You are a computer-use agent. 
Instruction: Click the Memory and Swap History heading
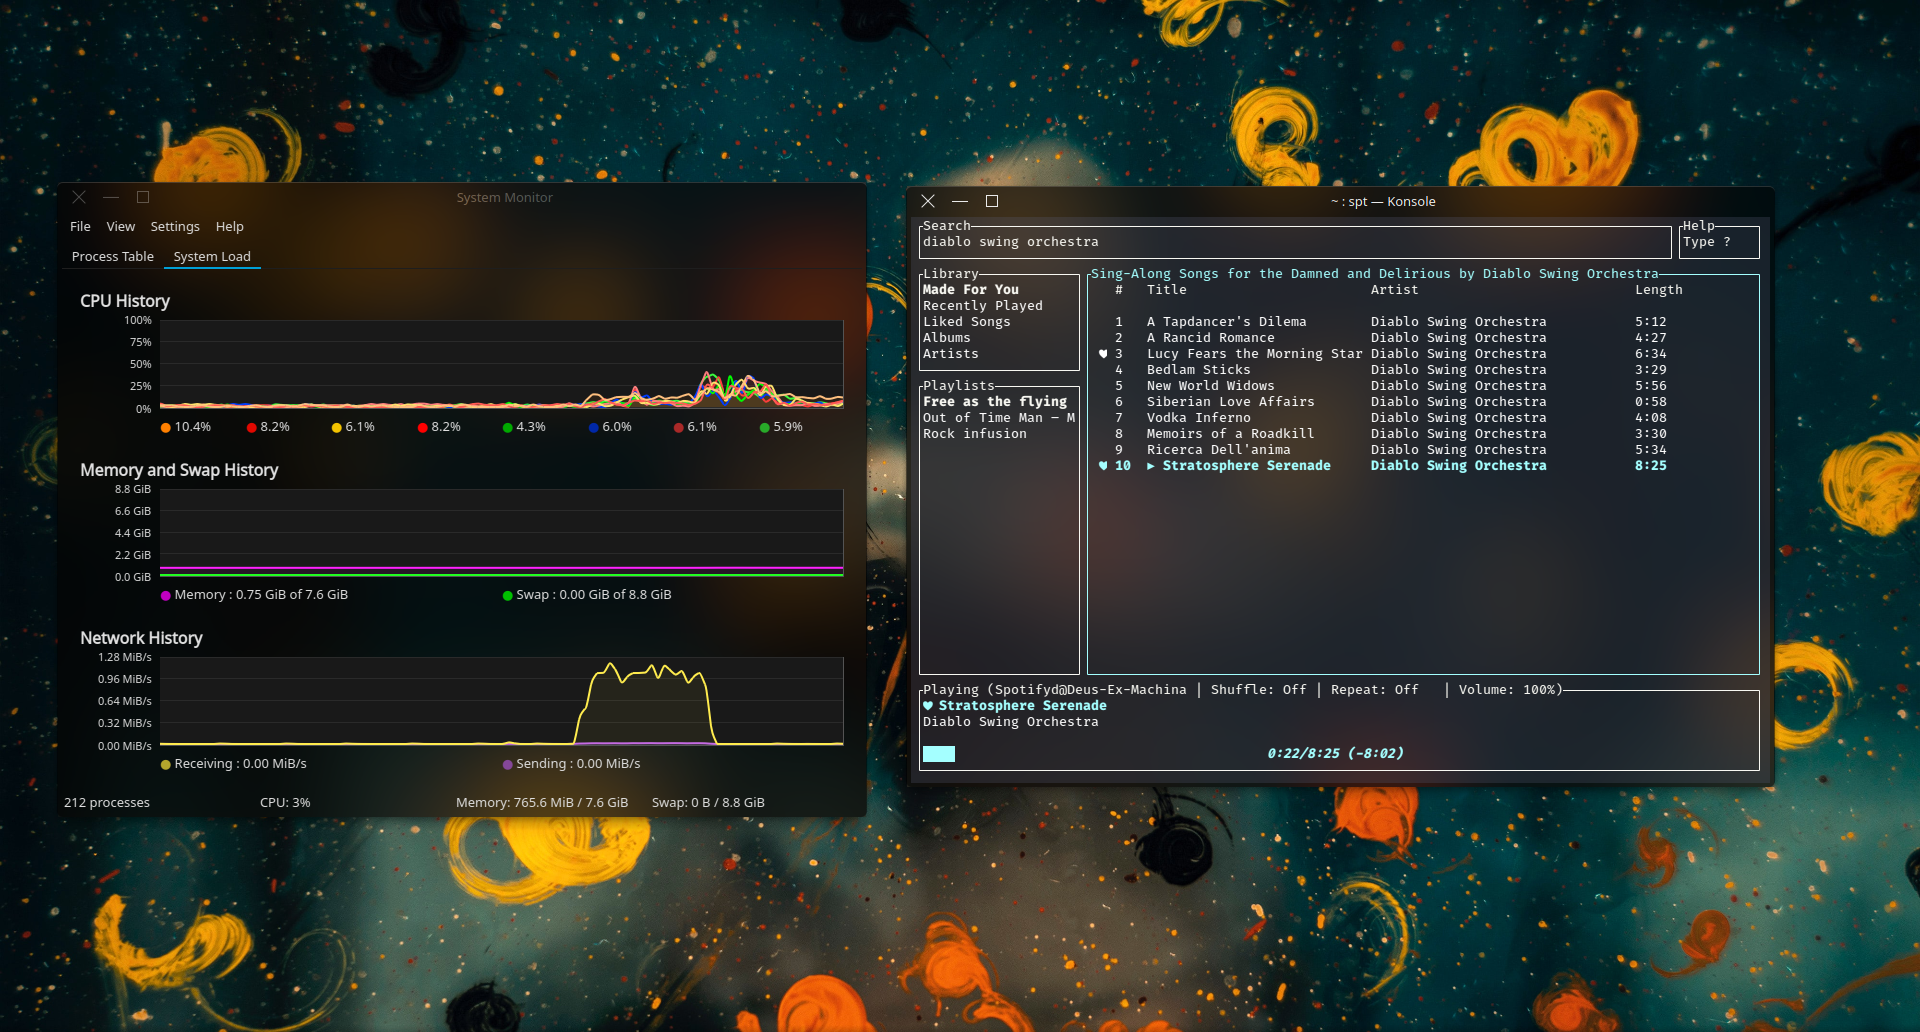(179, 470)
